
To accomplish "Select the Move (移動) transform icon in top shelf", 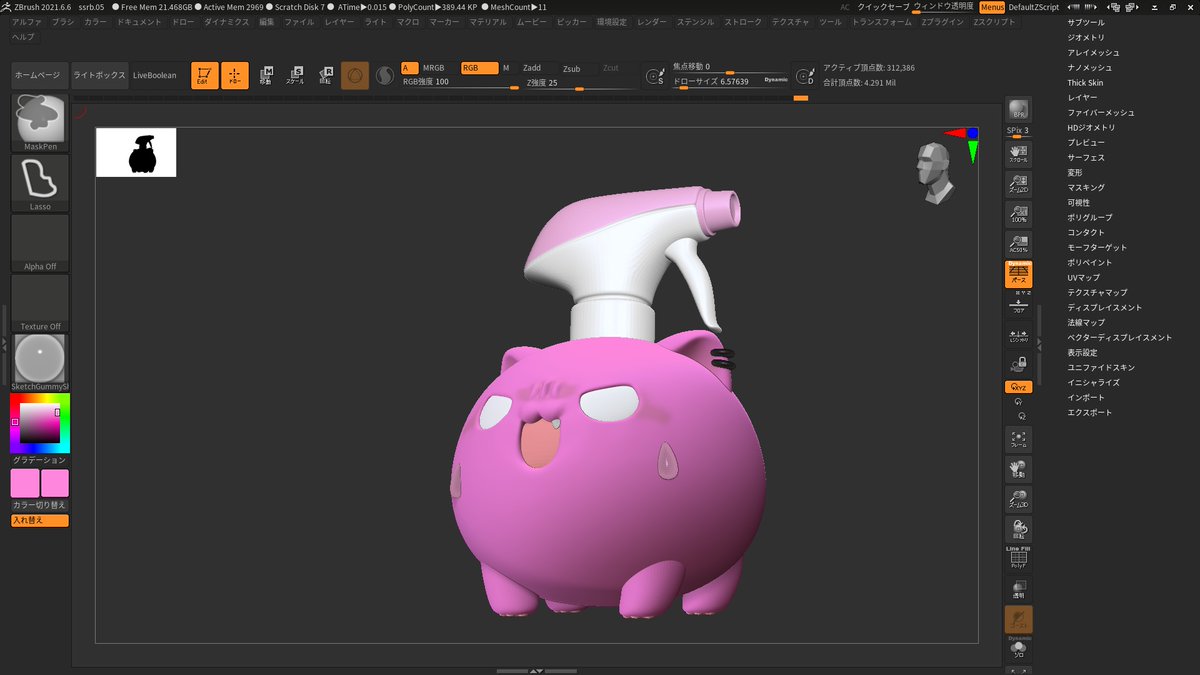I will [x=266, y=75].
